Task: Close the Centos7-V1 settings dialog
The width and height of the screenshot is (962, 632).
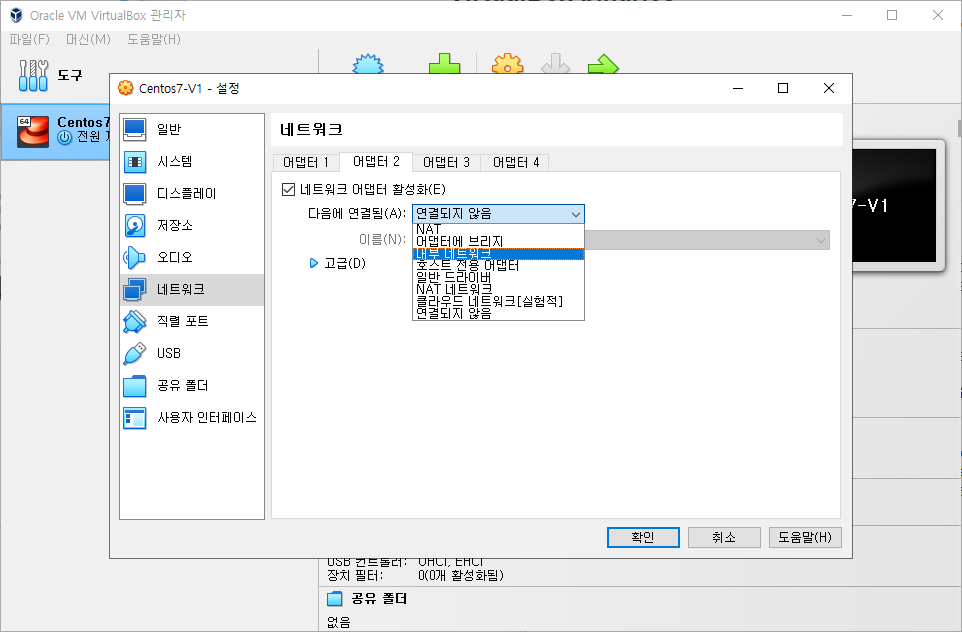Action: pyautogui.click(x=829, y=88)
